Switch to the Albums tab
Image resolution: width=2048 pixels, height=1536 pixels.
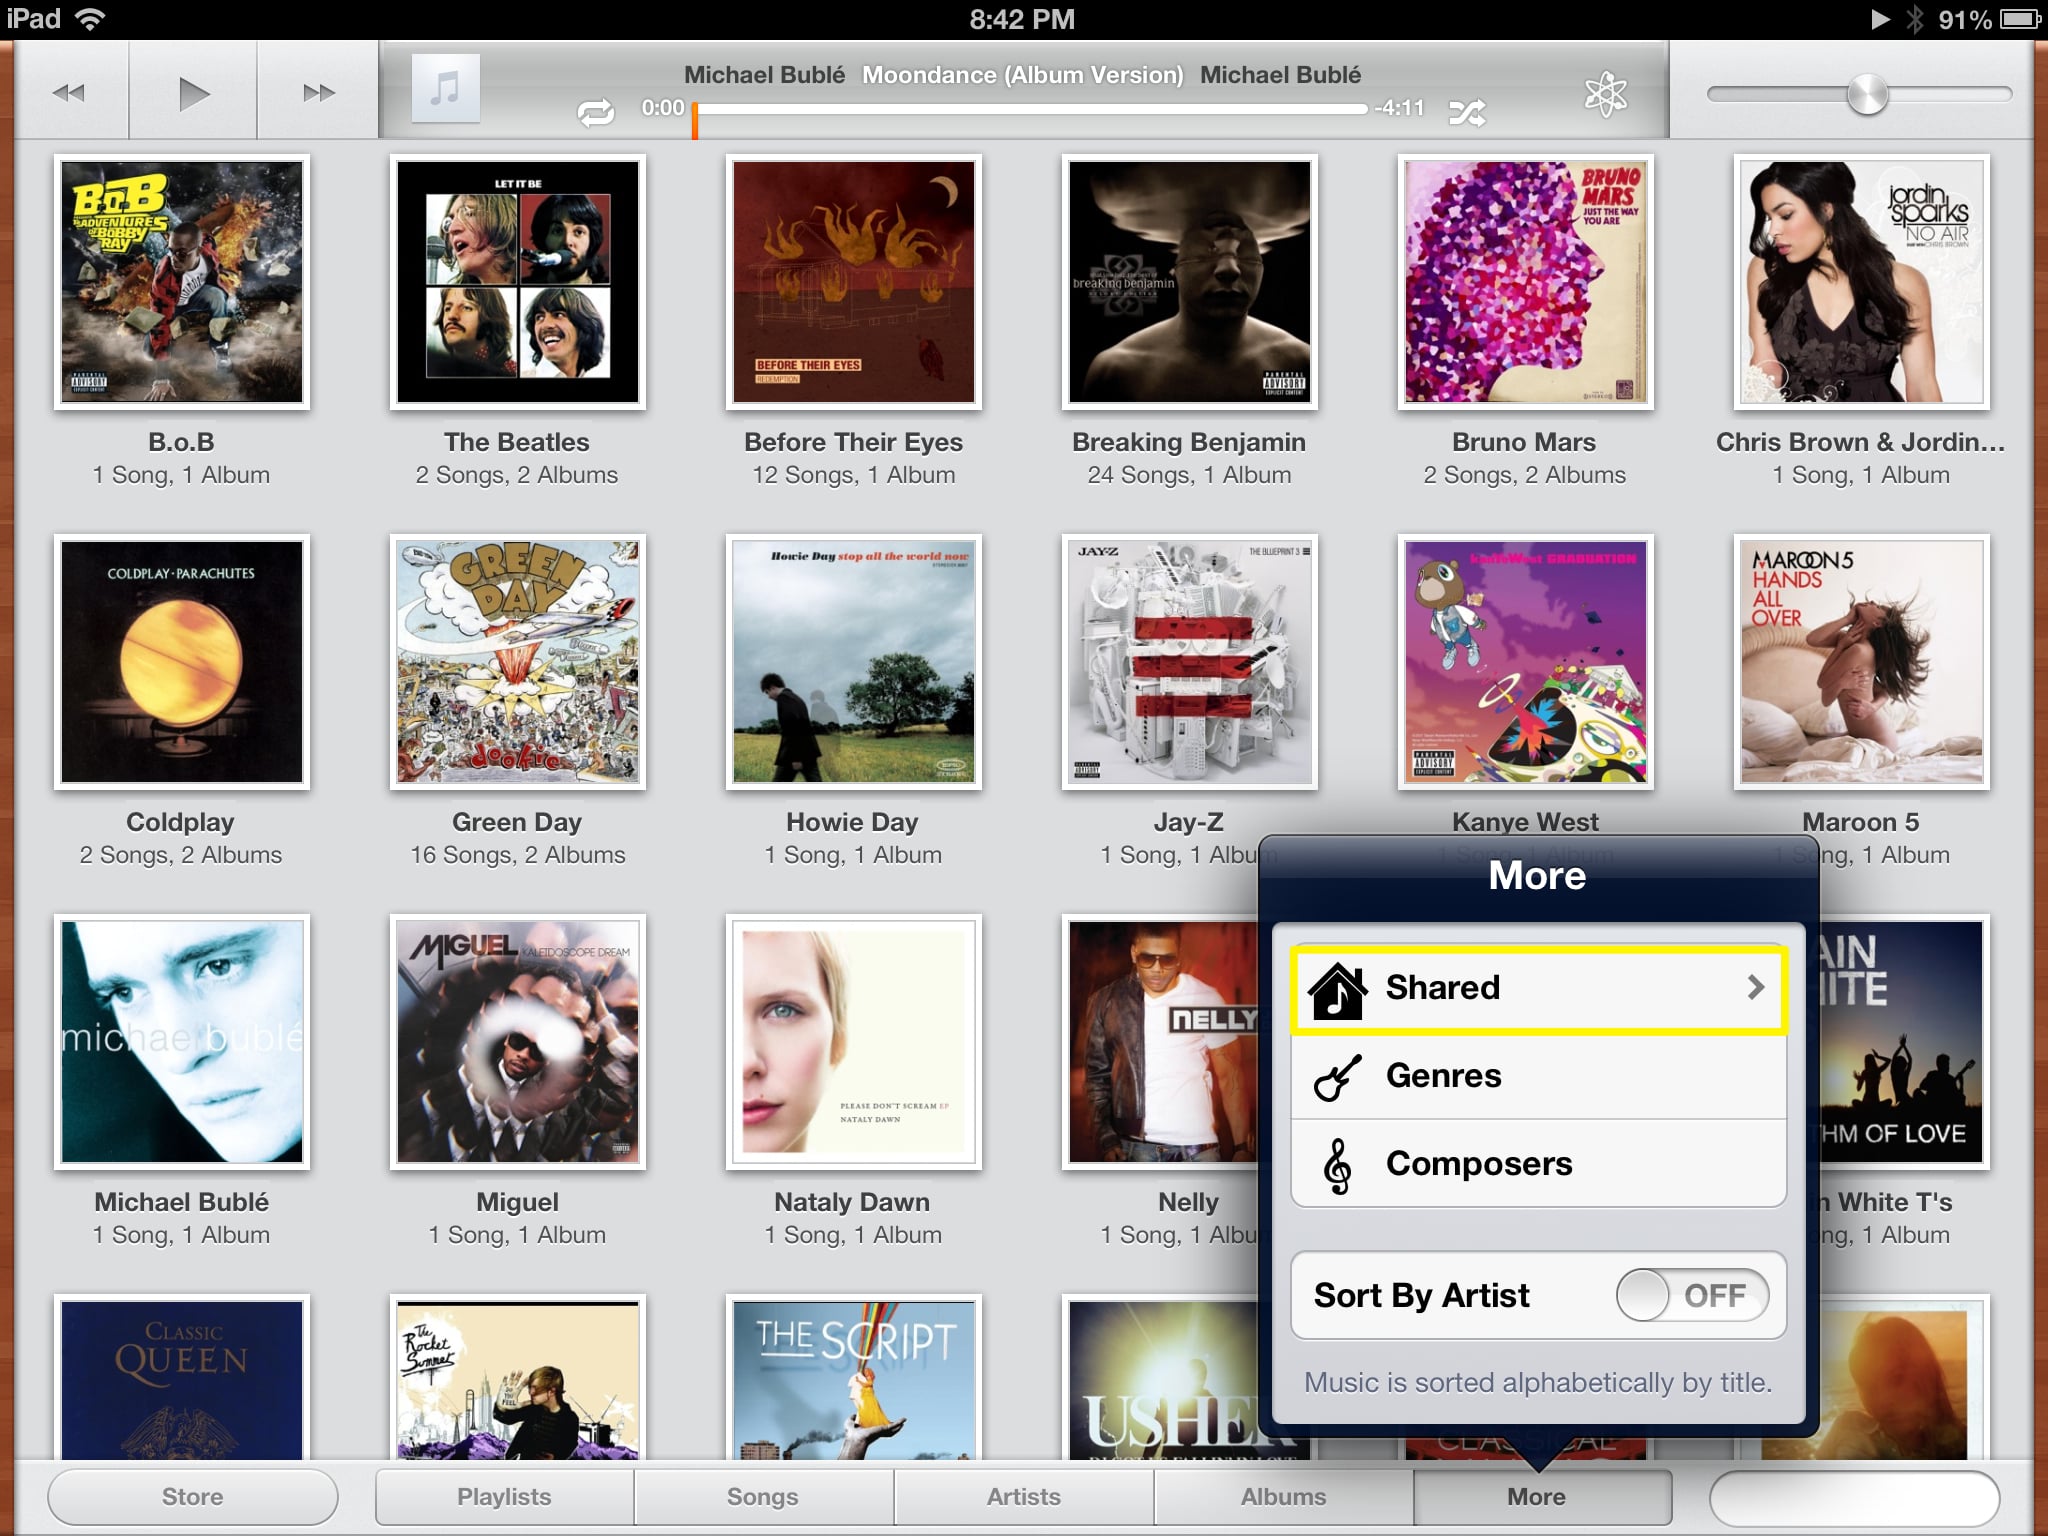(x=1284, y=1497)
